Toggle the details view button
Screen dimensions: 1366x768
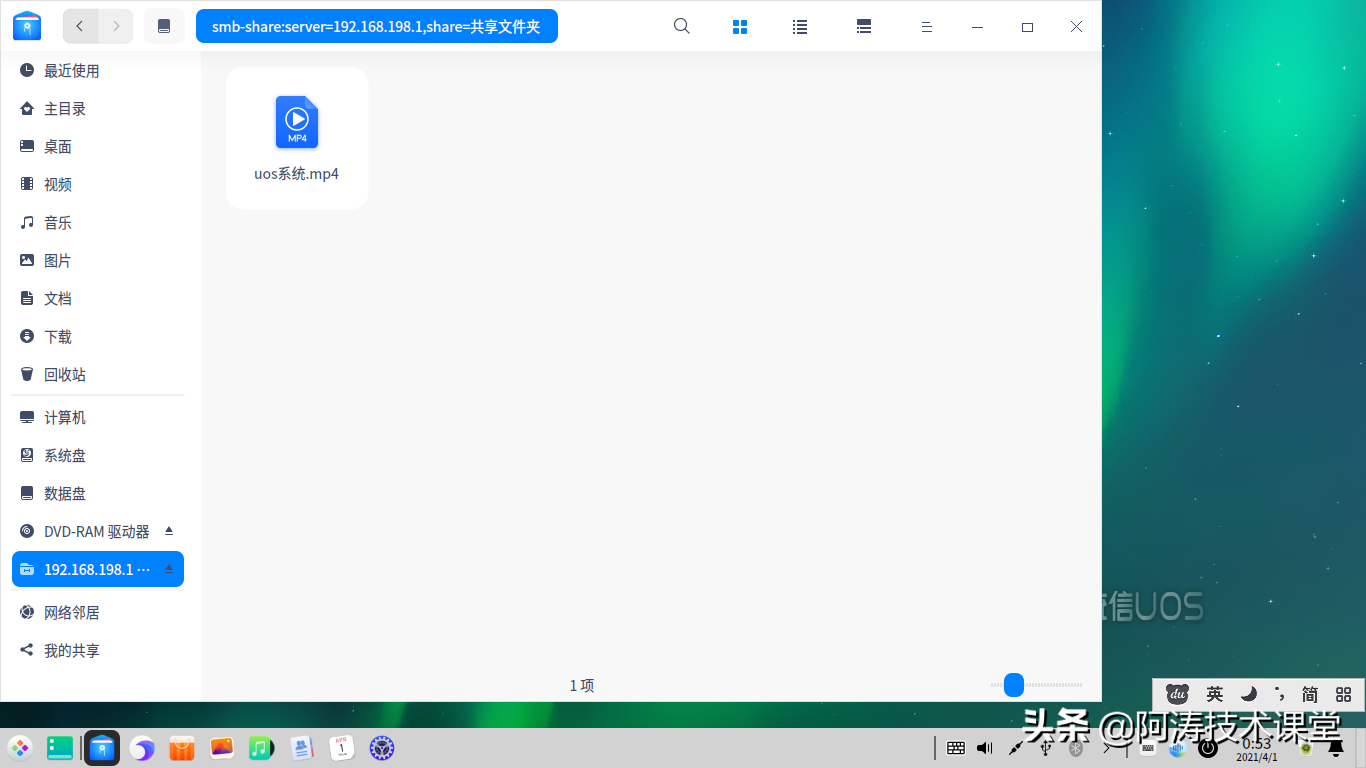[x=865, y=27]
